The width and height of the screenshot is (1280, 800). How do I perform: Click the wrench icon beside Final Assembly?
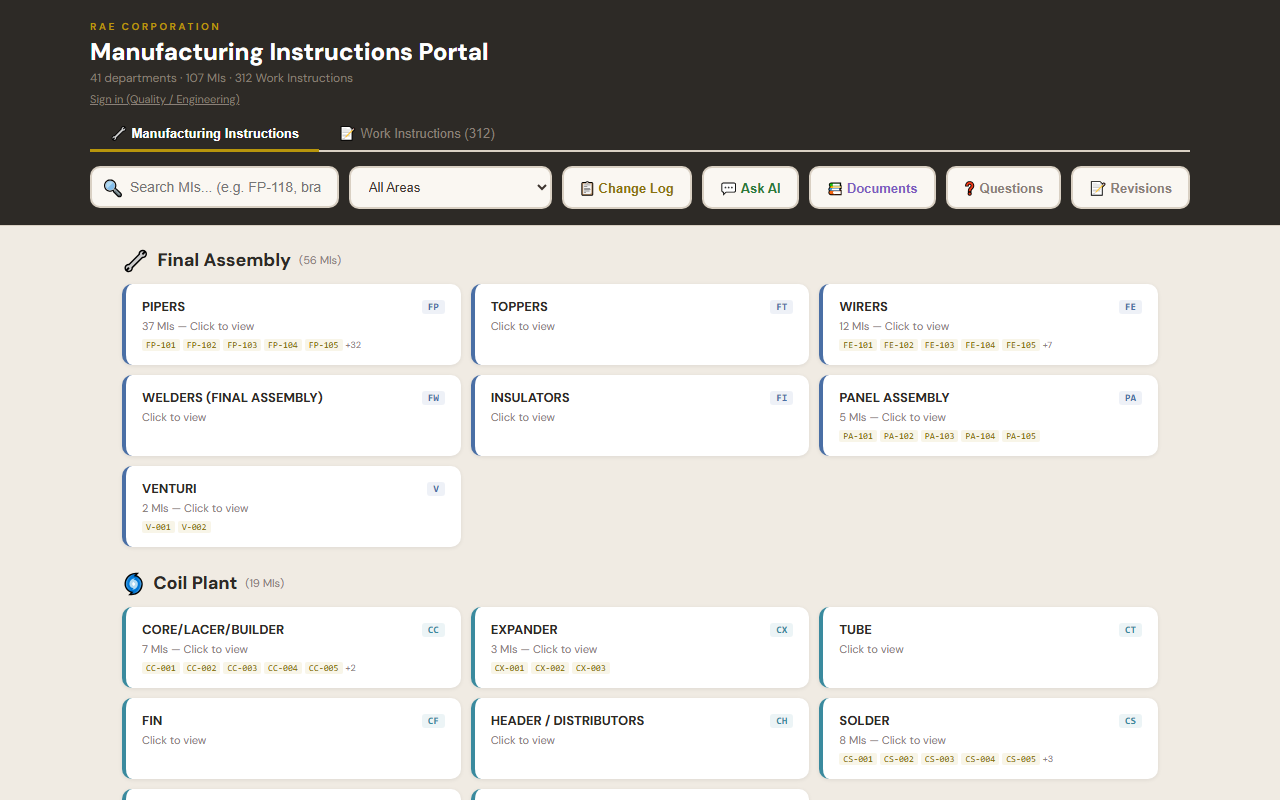(x=136, y=261)
